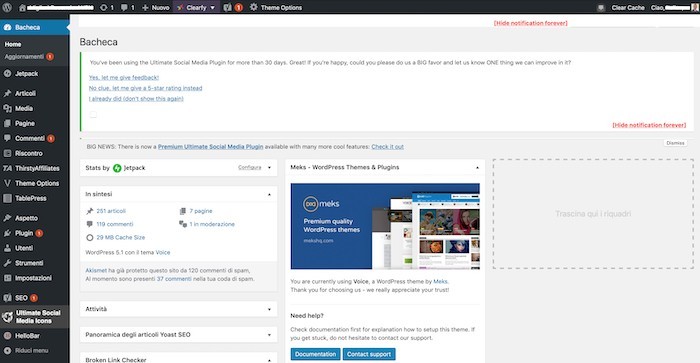Click the Riduci menu collapse arrow icon
The image size is (700, 363).
pos(8,350)
